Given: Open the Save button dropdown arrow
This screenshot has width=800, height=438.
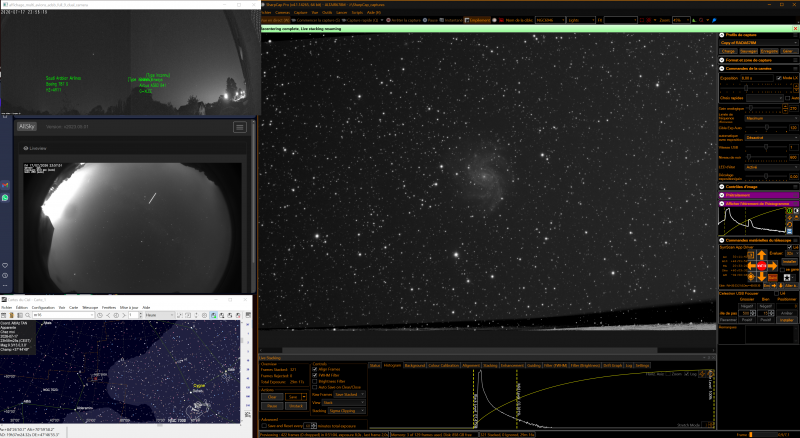Looking at the screenshot, I should click(304, 397).
